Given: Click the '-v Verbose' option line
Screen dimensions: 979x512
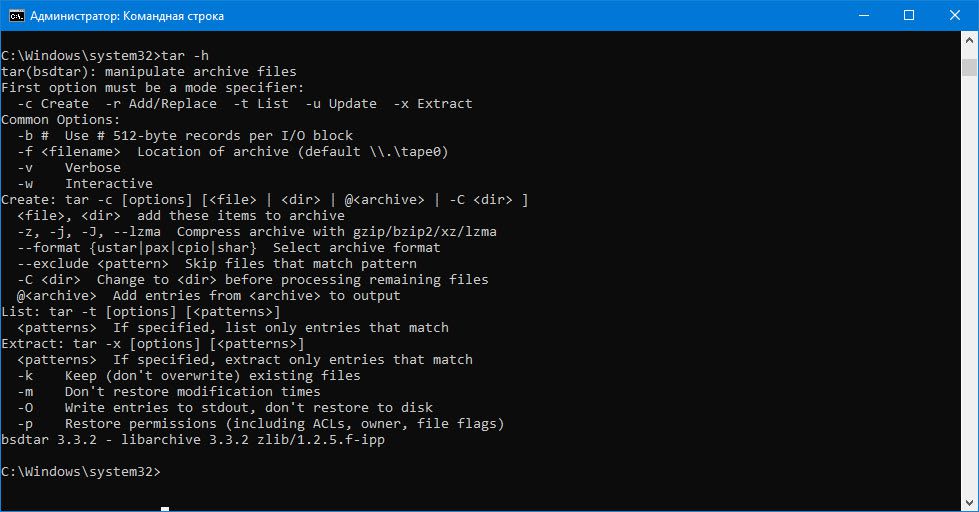Looking at the screenshot, I should (69, 168).
